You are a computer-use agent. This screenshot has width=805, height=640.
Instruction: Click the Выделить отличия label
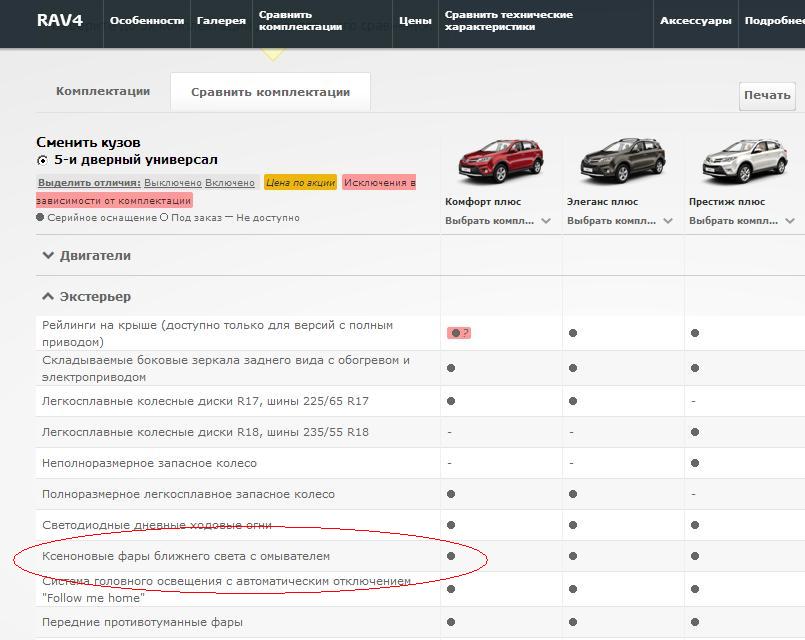(89, 183)
